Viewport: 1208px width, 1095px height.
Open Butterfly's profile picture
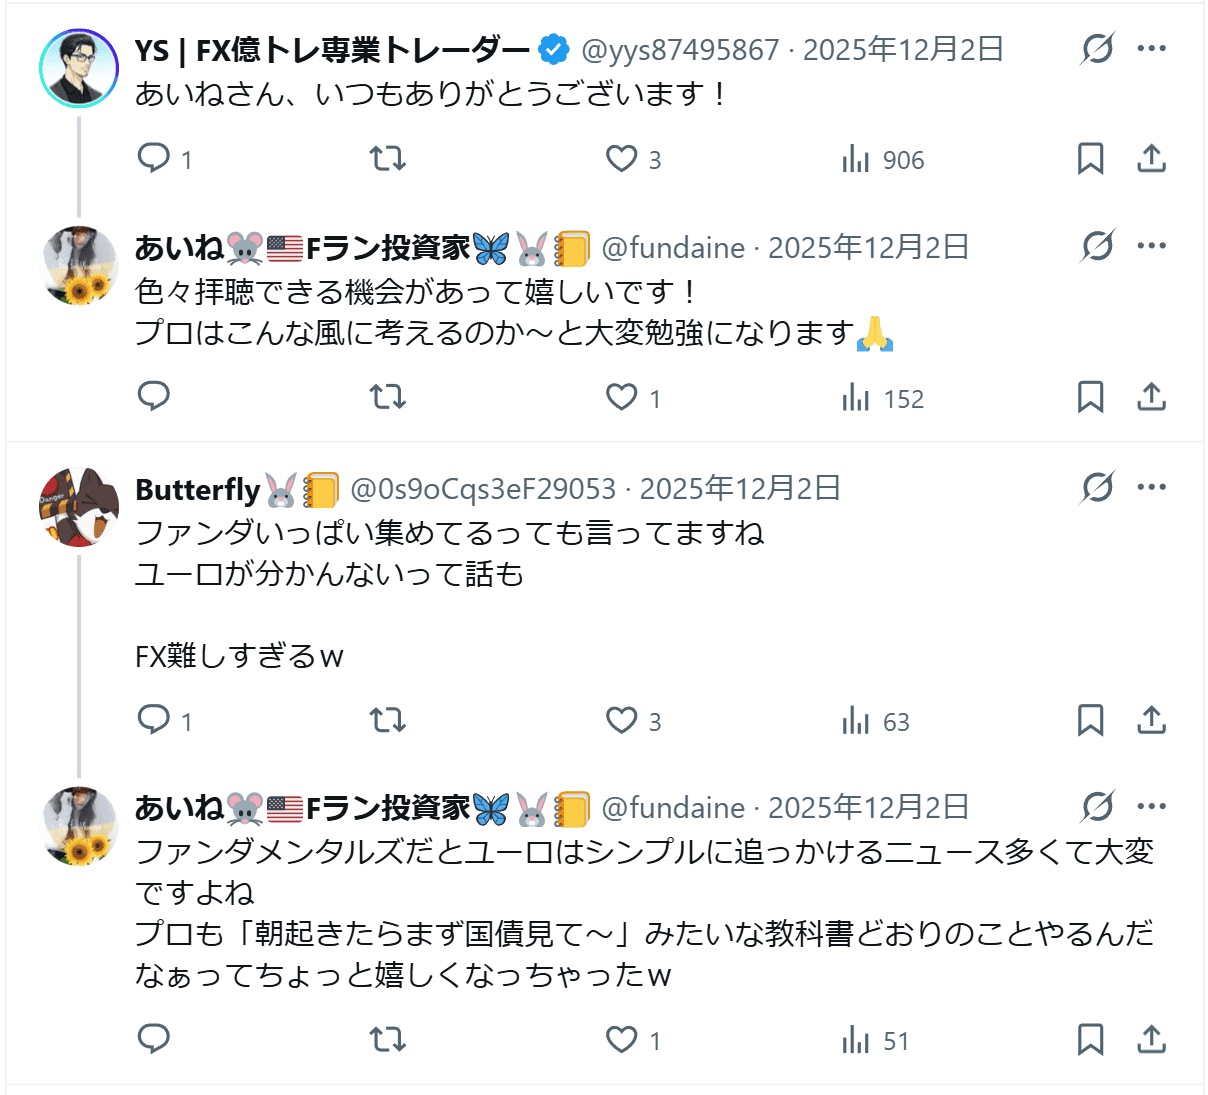79,507
